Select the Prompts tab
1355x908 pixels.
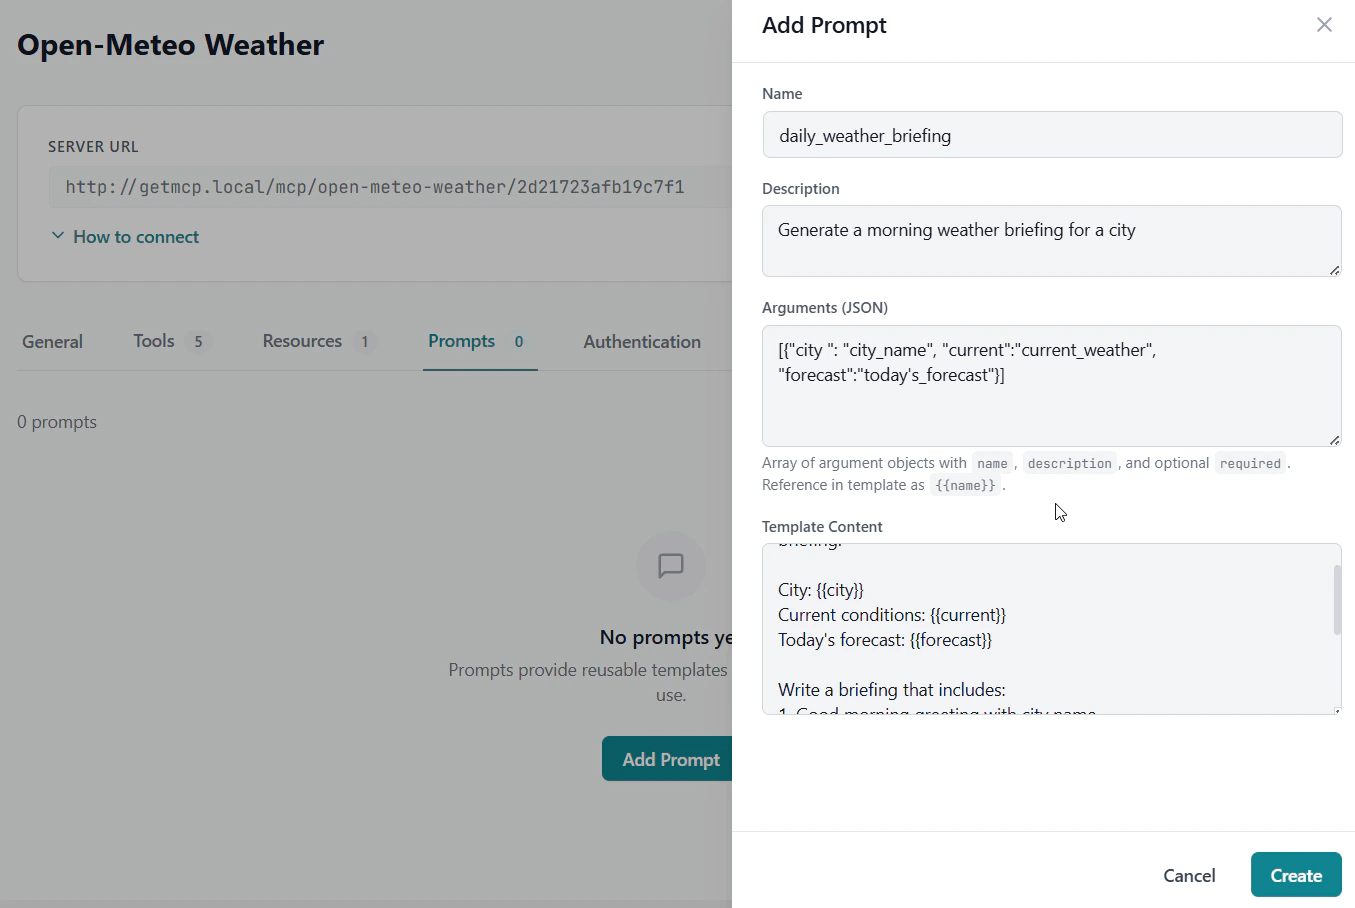[478, 342]
